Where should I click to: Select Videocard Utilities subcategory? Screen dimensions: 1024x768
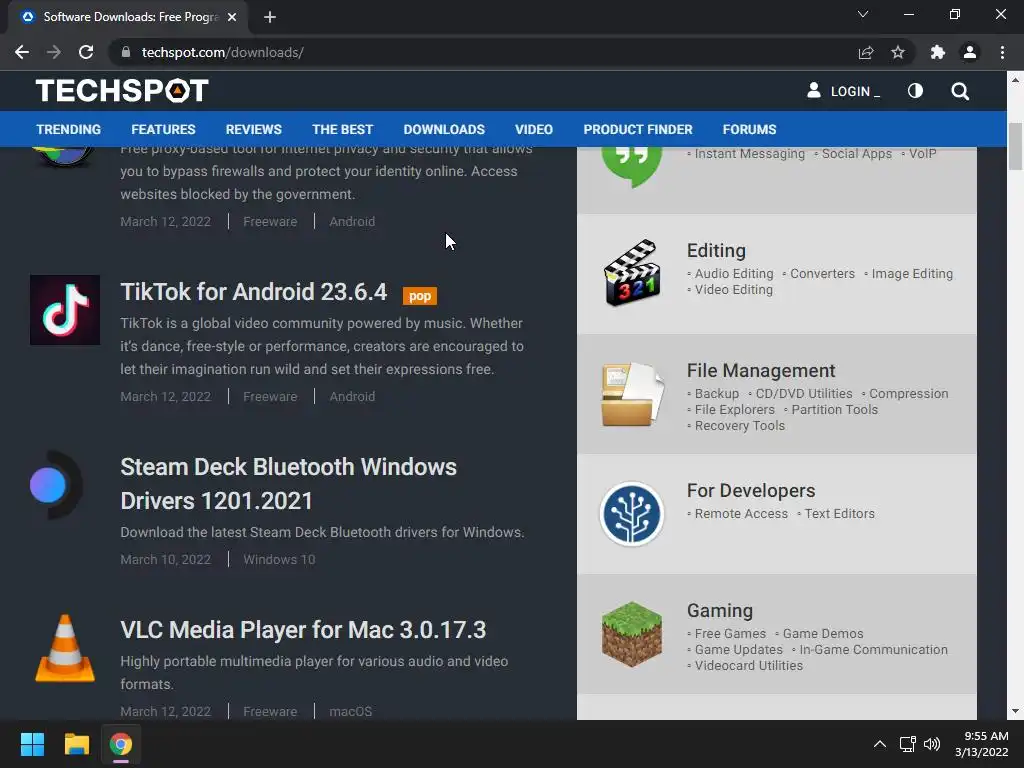748,665
